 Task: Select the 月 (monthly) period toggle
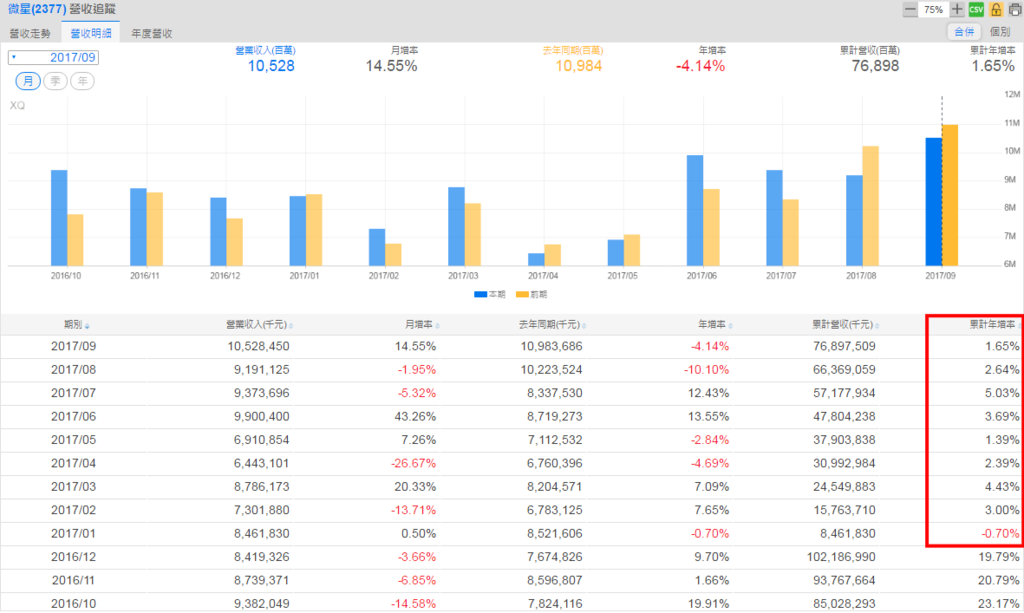tap(28, 81)
